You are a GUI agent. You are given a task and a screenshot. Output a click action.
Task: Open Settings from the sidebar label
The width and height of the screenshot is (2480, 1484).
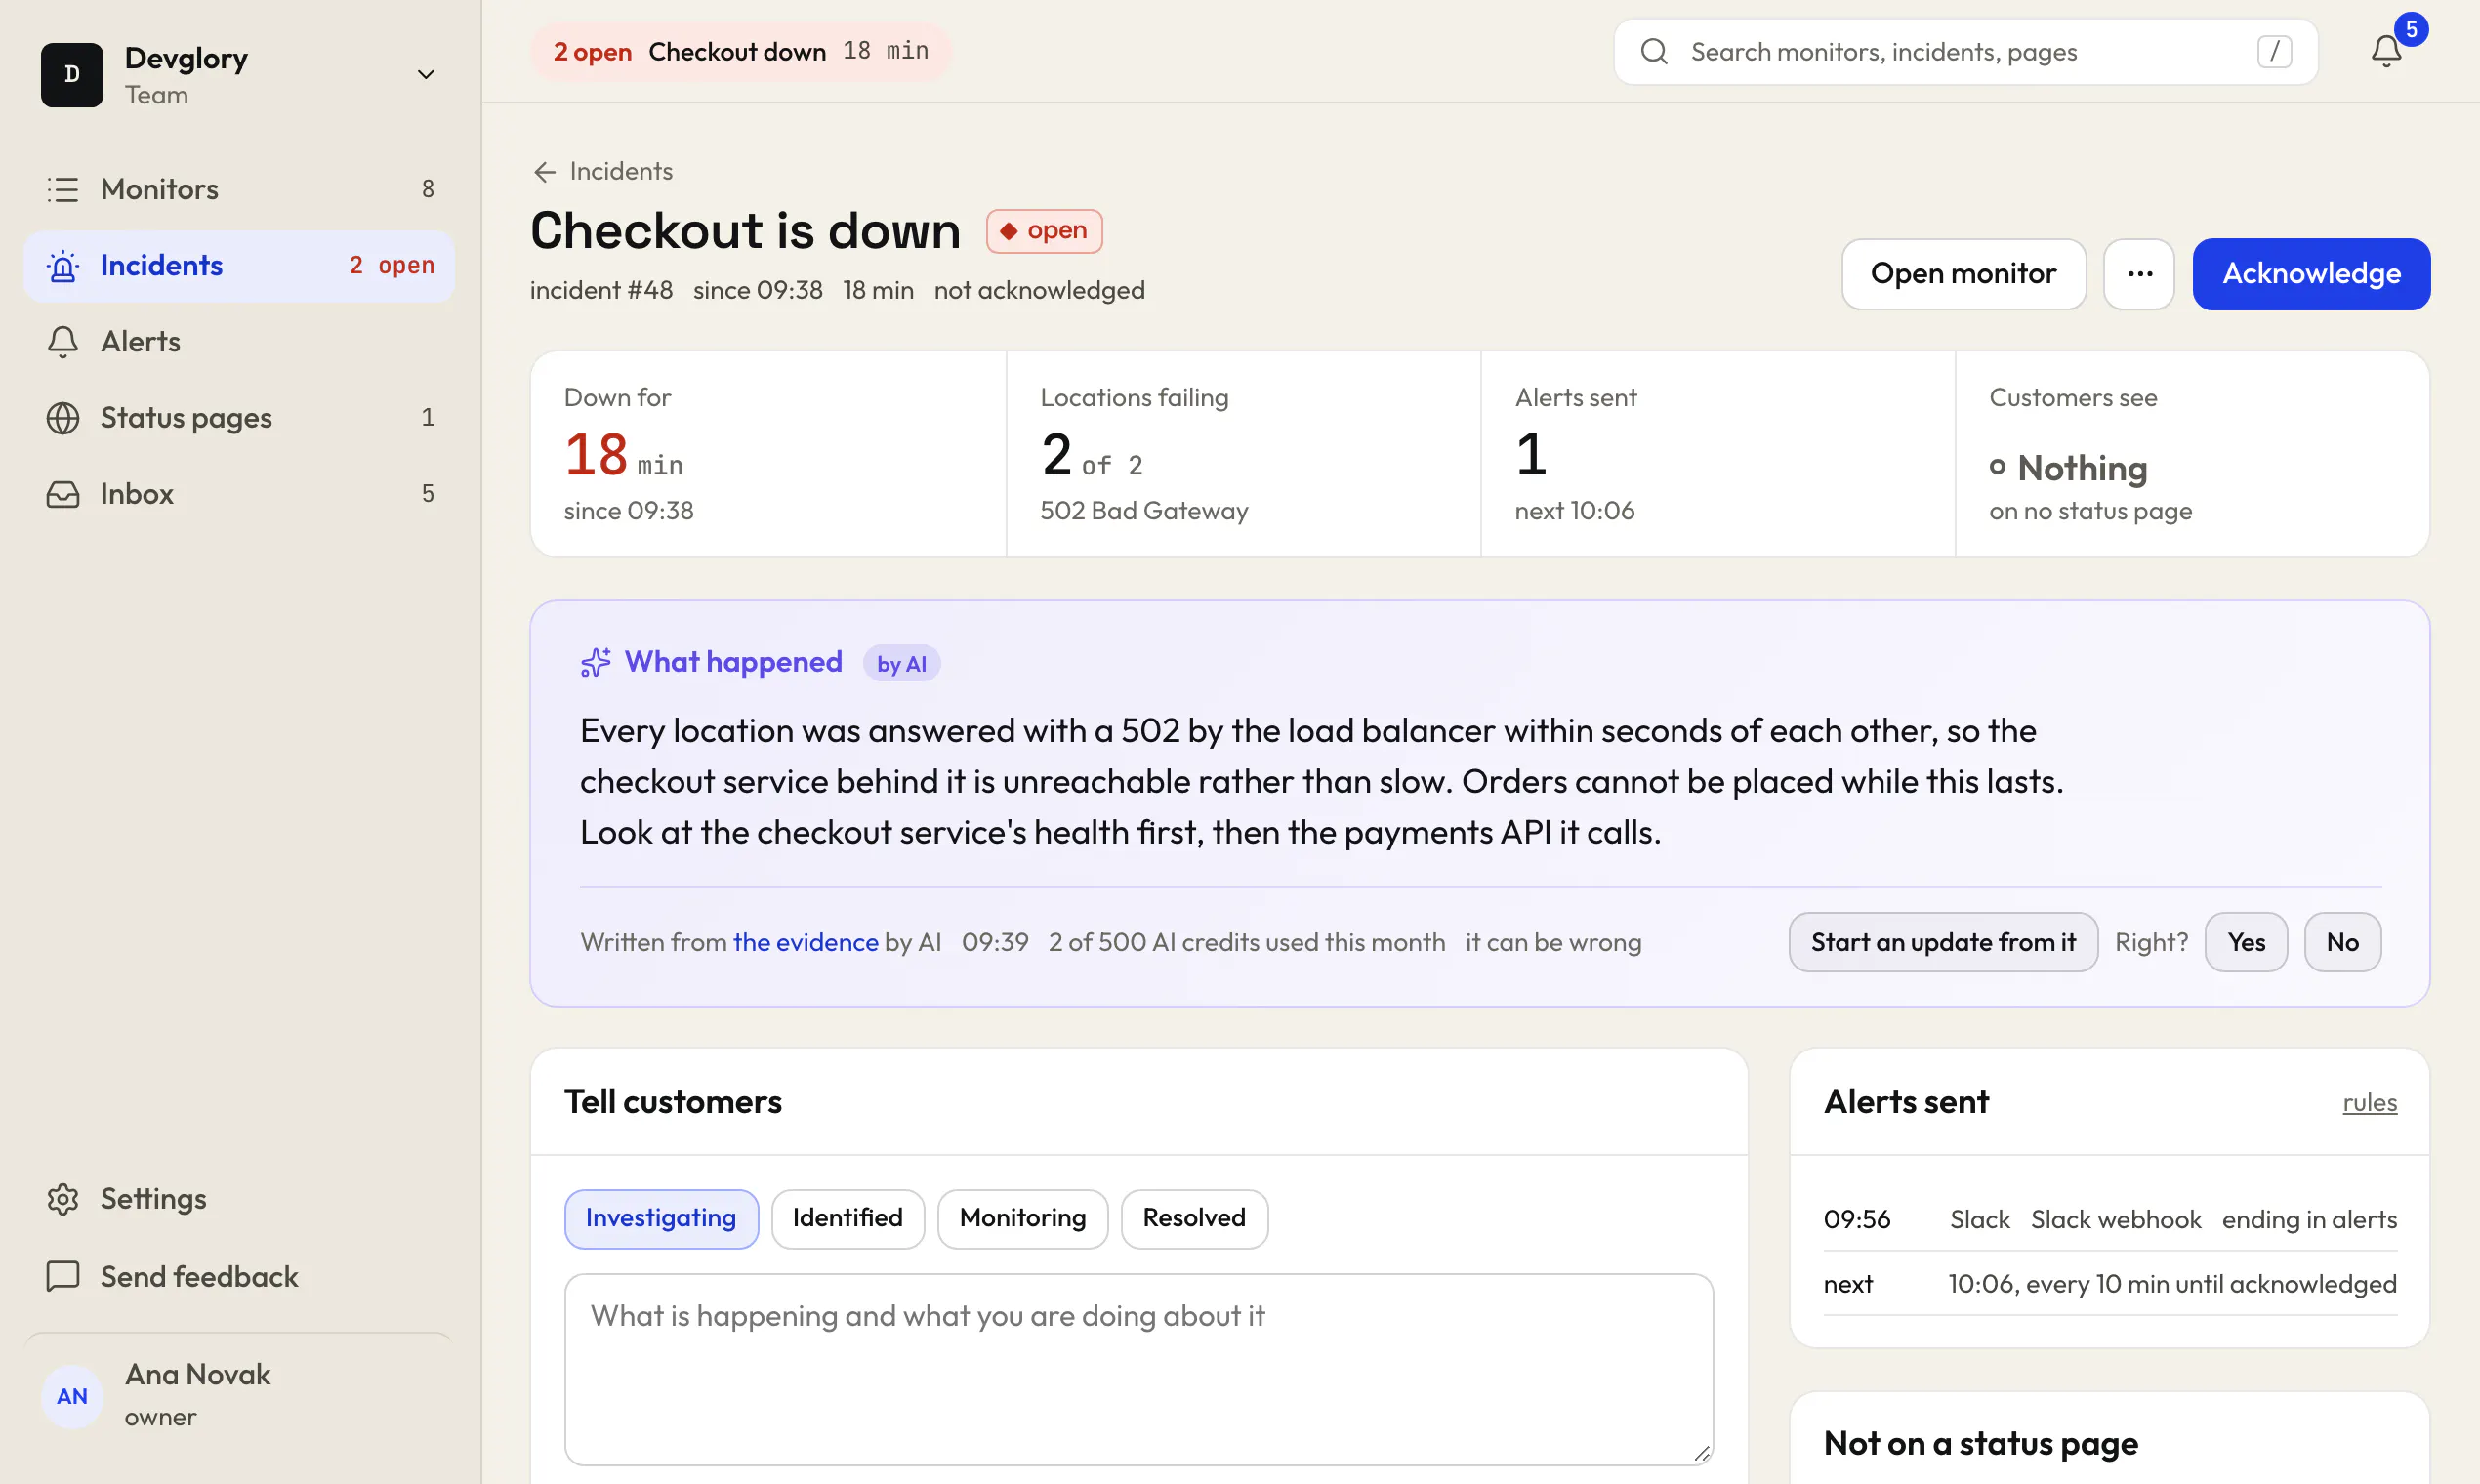(153, 1199)
